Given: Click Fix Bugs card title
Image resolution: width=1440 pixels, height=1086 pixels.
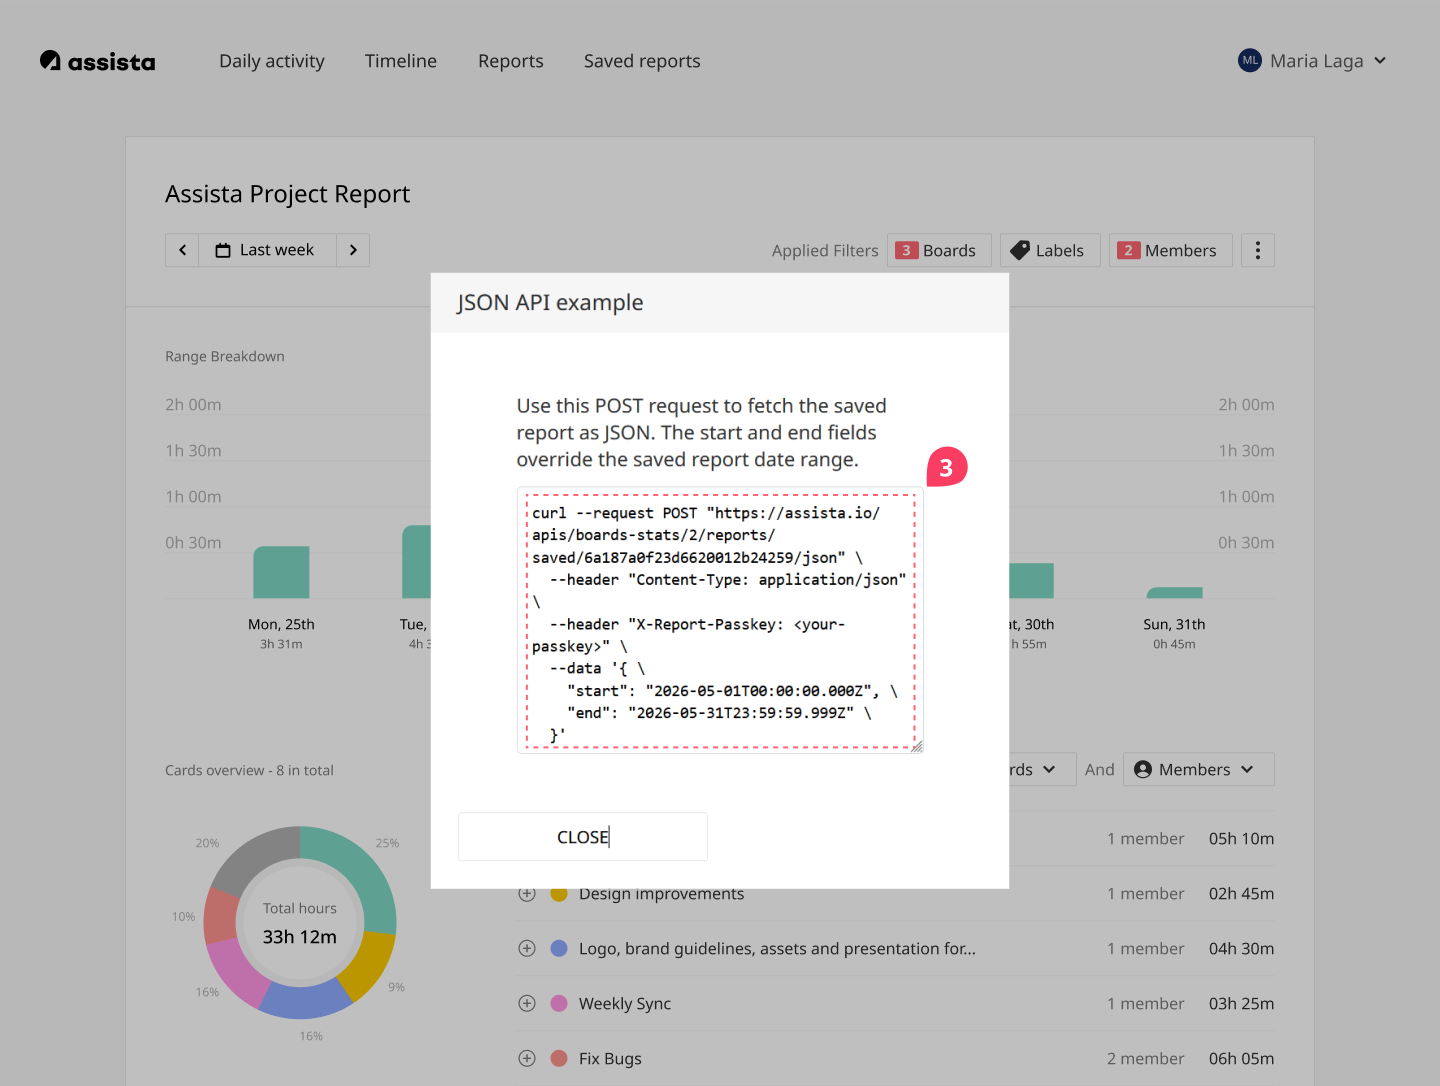Looking at the screenshot, I should [x=610, y=1058].
